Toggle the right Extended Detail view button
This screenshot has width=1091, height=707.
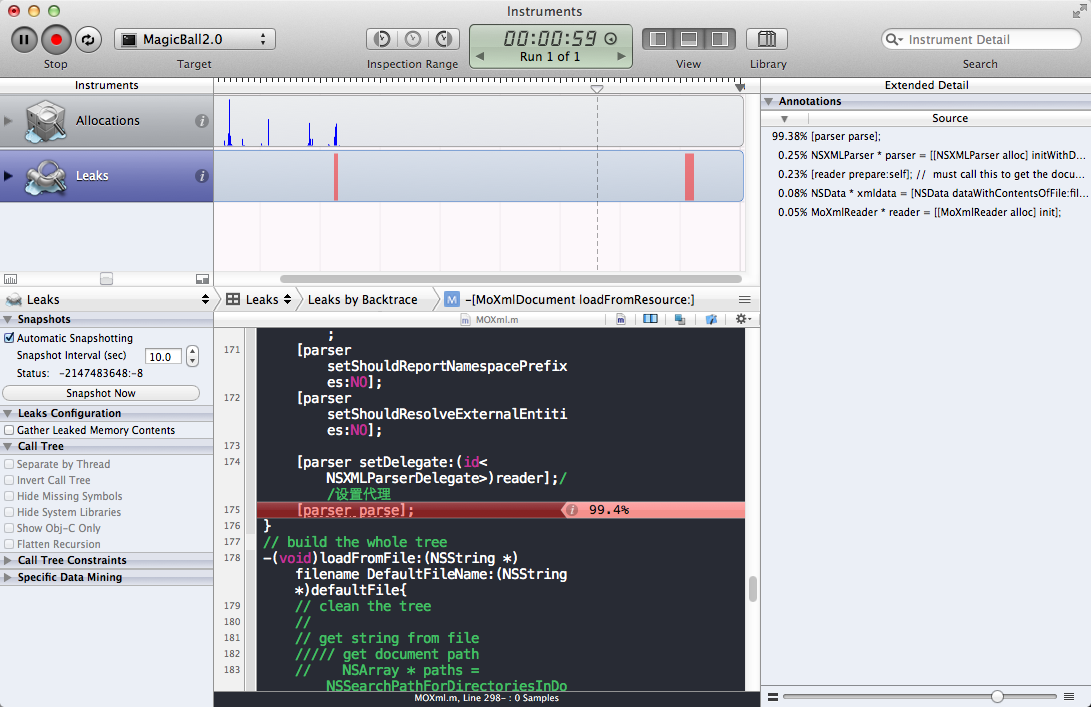(719, 39)
